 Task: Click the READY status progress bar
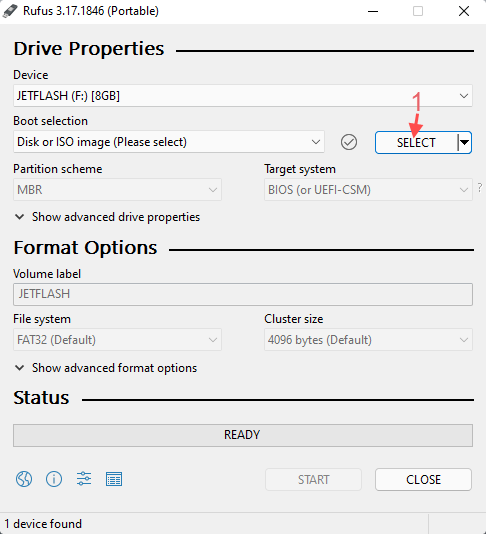[243, 435]
